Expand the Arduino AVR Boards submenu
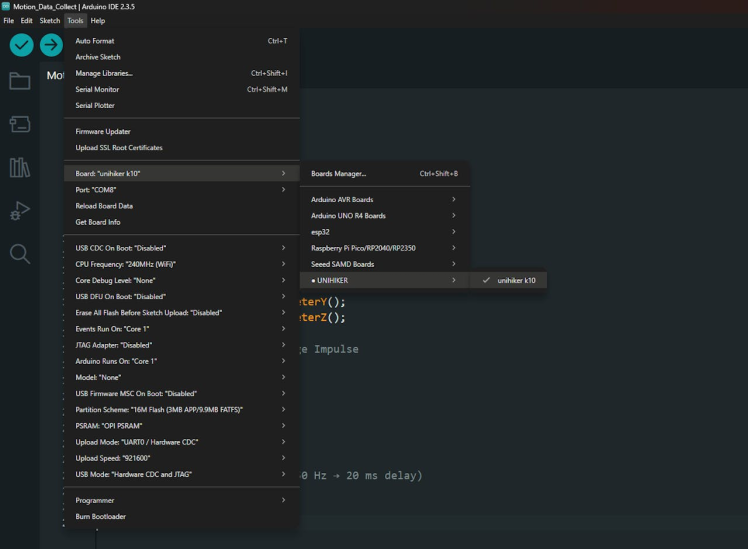 (384, 199)
